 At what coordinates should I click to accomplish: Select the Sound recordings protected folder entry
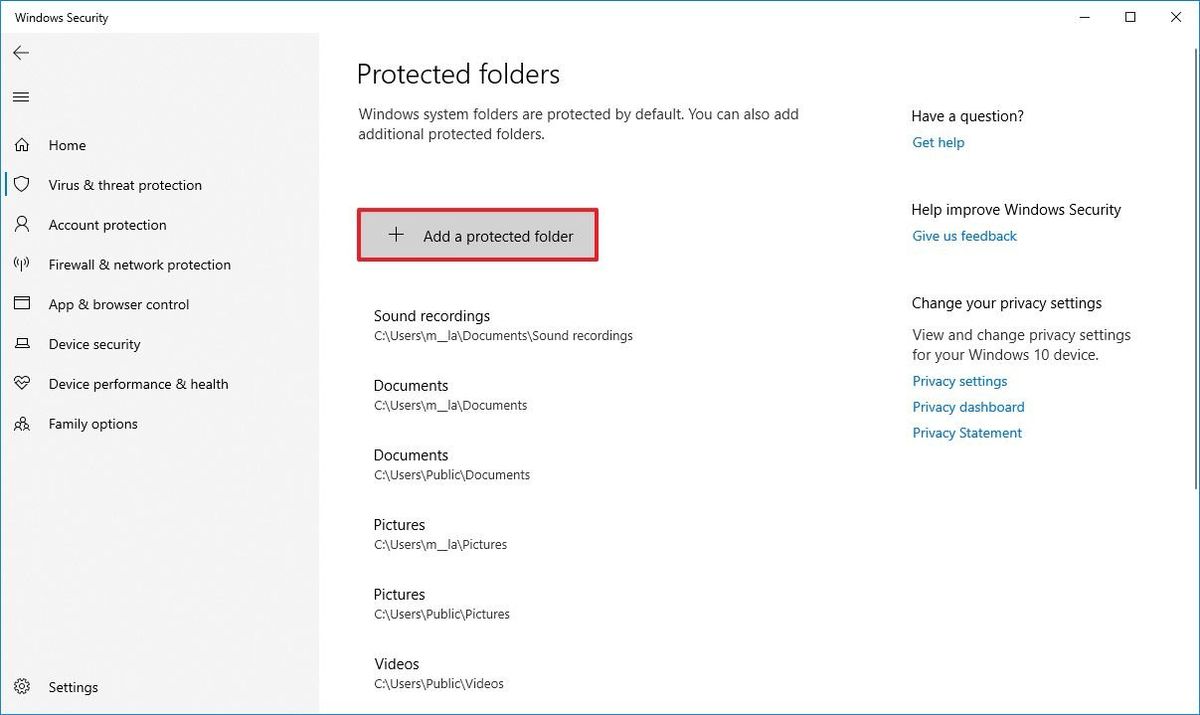(503, 325)
